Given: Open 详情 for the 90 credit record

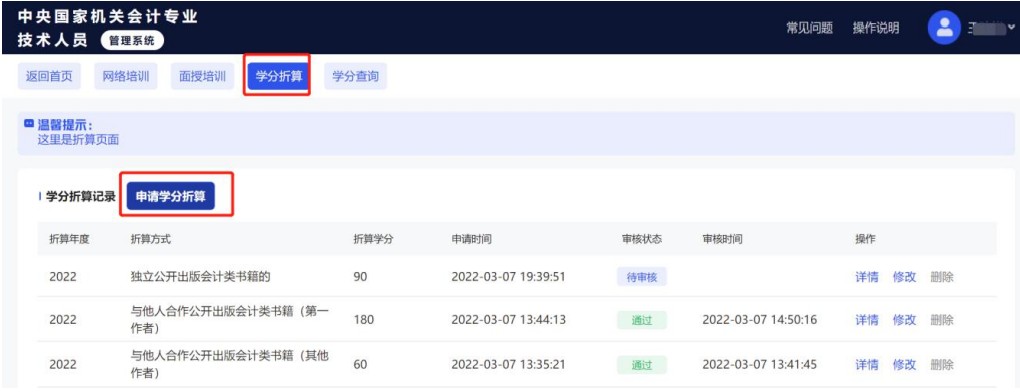Looking at the screenshot, I should [x=866, y=276].
